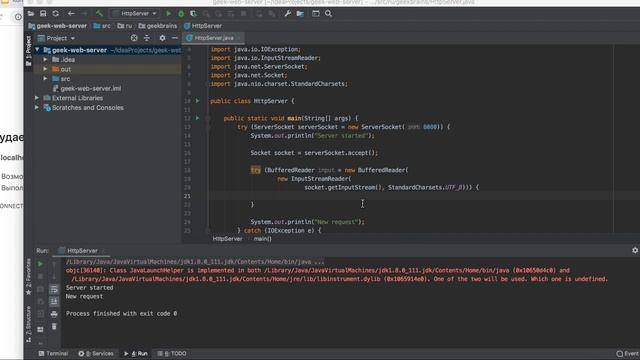Click geekbrains breadcrumb in navigation bar
Screen dimensions: 640x360
tap(158, 26)
